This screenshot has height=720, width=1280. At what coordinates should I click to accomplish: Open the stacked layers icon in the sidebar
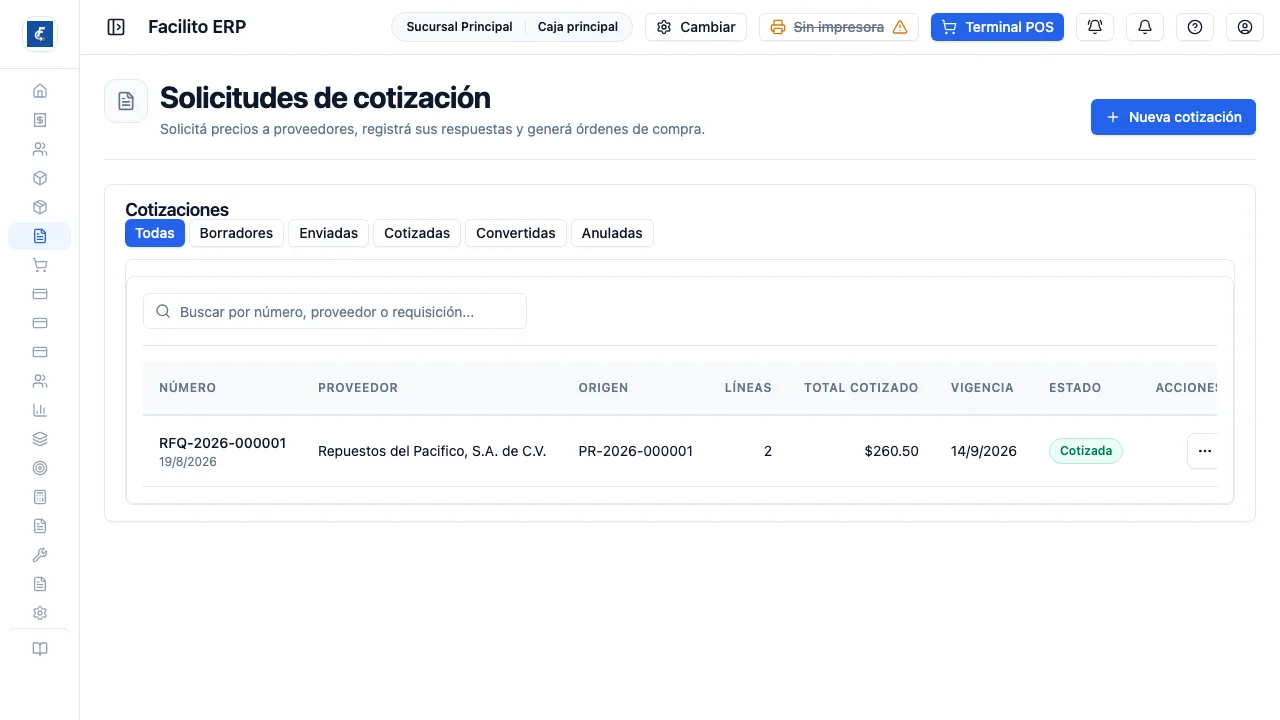[40, 439]
